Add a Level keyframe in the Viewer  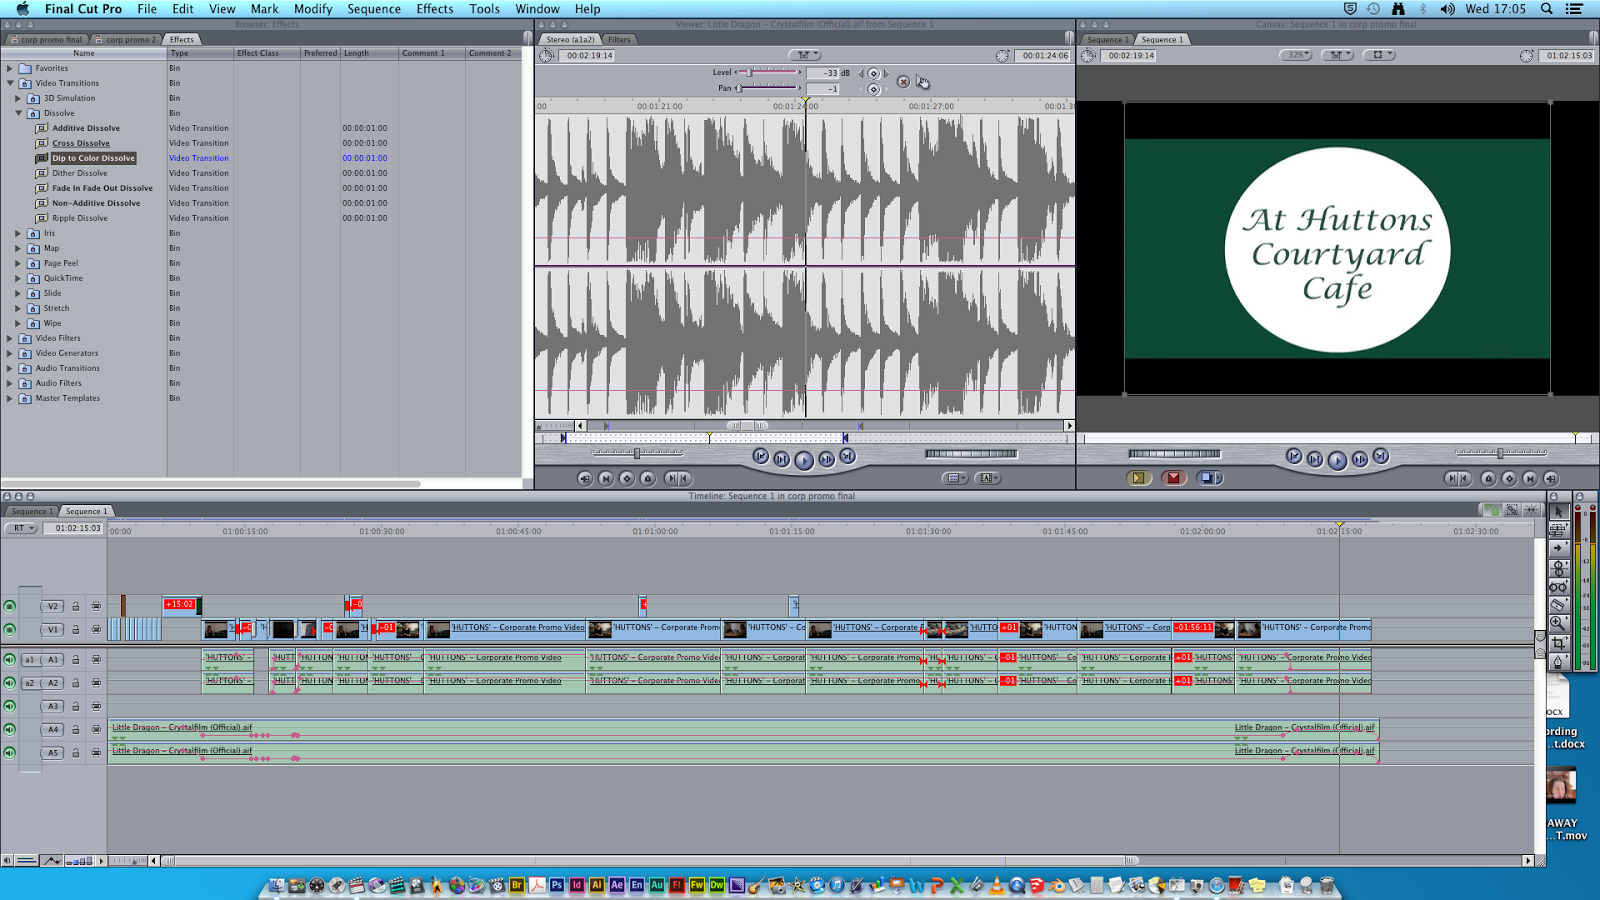[873, 73]
